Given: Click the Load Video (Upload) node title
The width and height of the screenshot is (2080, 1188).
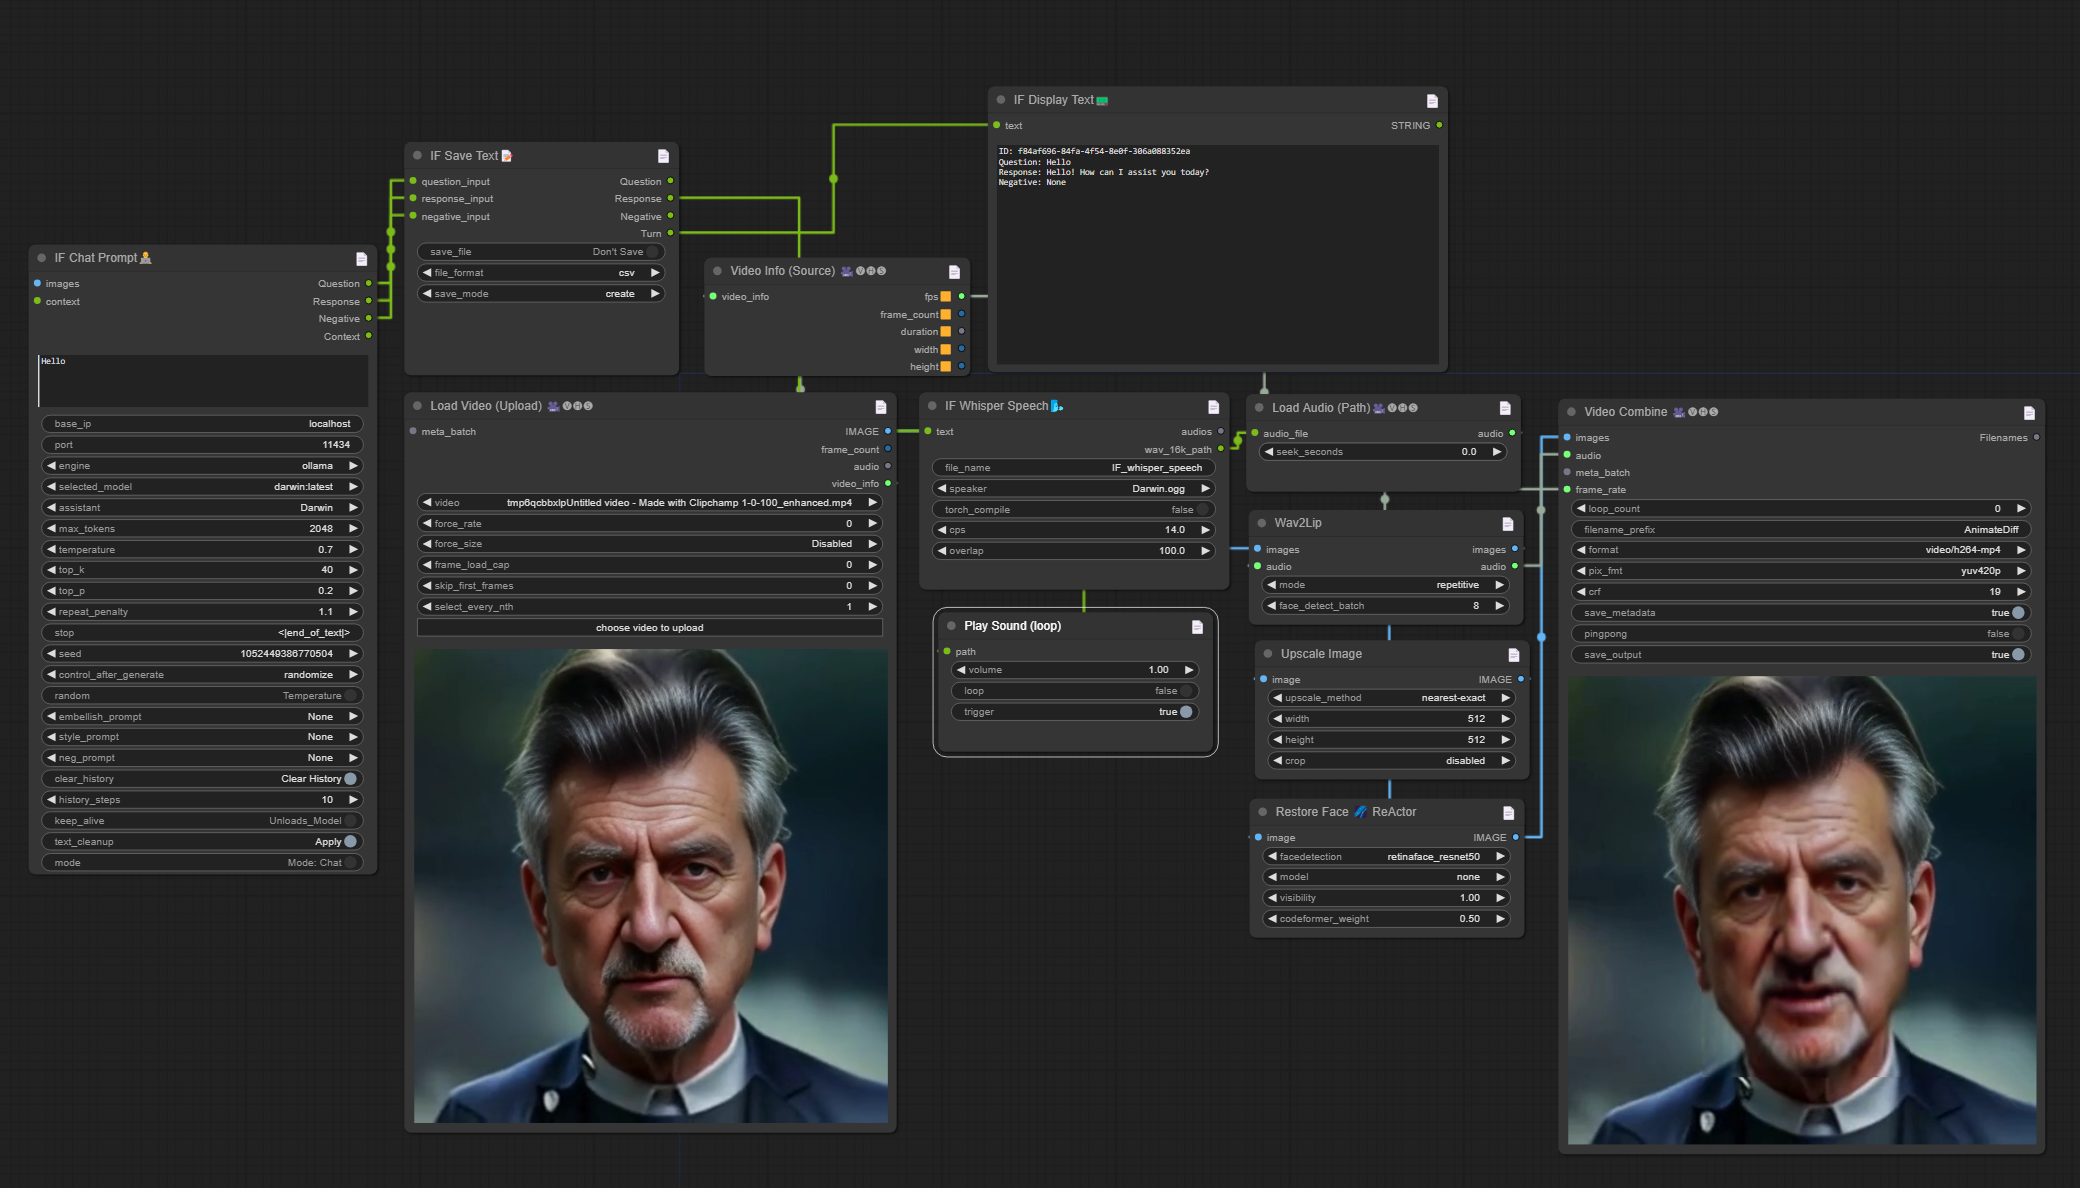Looking at the screenshot, I should (486, 406).
